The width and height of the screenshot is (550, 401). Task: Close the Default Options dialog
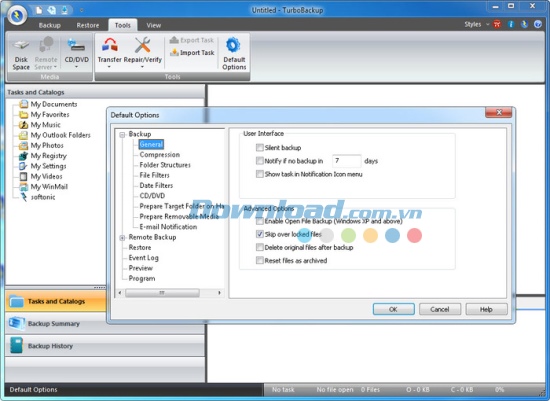[x=498, y=112]
